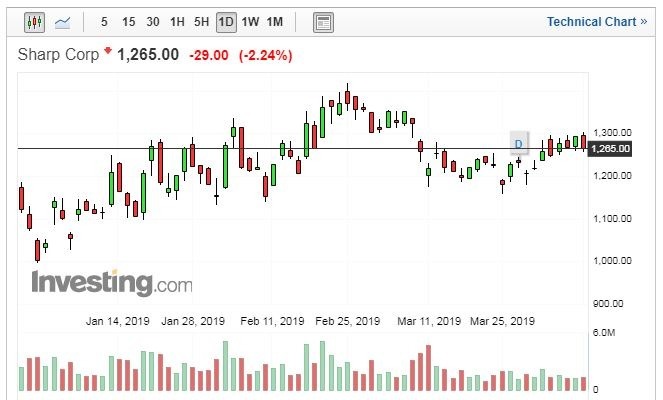663x400 pixels.
Task: Click the Feb 11, 2019 date label
Action: [x=272, y=321]
